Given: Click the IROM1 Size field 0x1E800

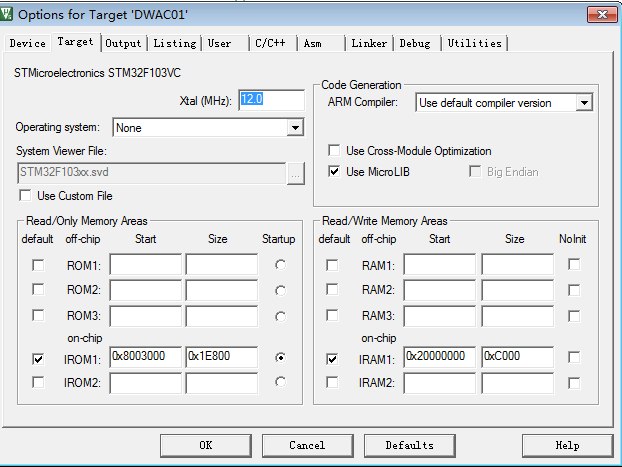Looking at the screenshot, I should pyautogui.click(x=222, y=357).
